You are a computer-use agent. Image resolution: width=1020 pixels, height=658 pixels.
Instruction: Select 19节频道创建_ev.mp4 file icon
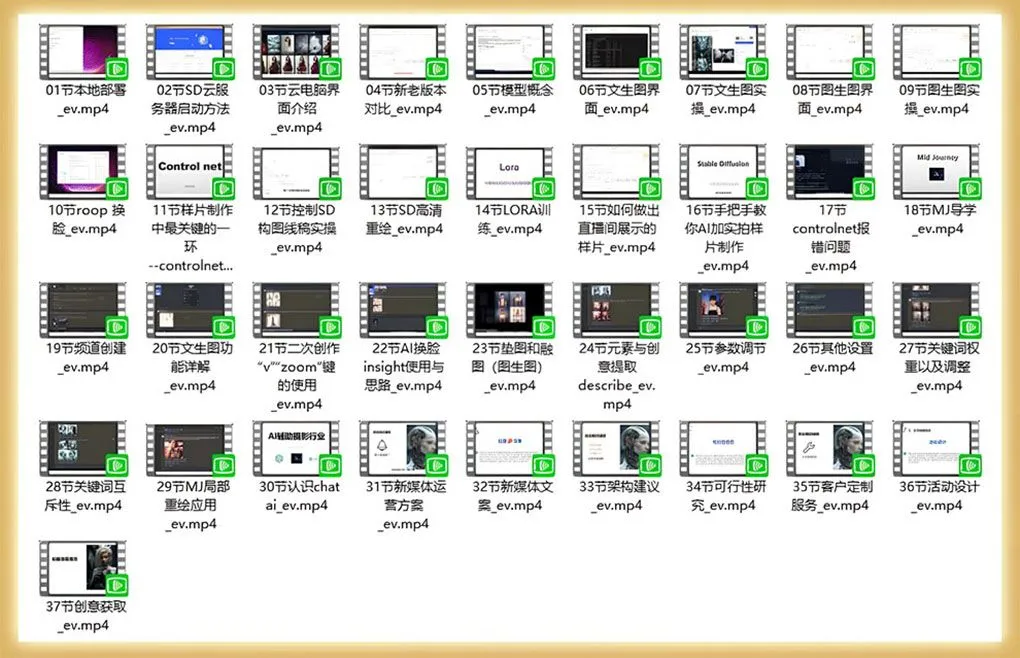(x=83, y=309)
